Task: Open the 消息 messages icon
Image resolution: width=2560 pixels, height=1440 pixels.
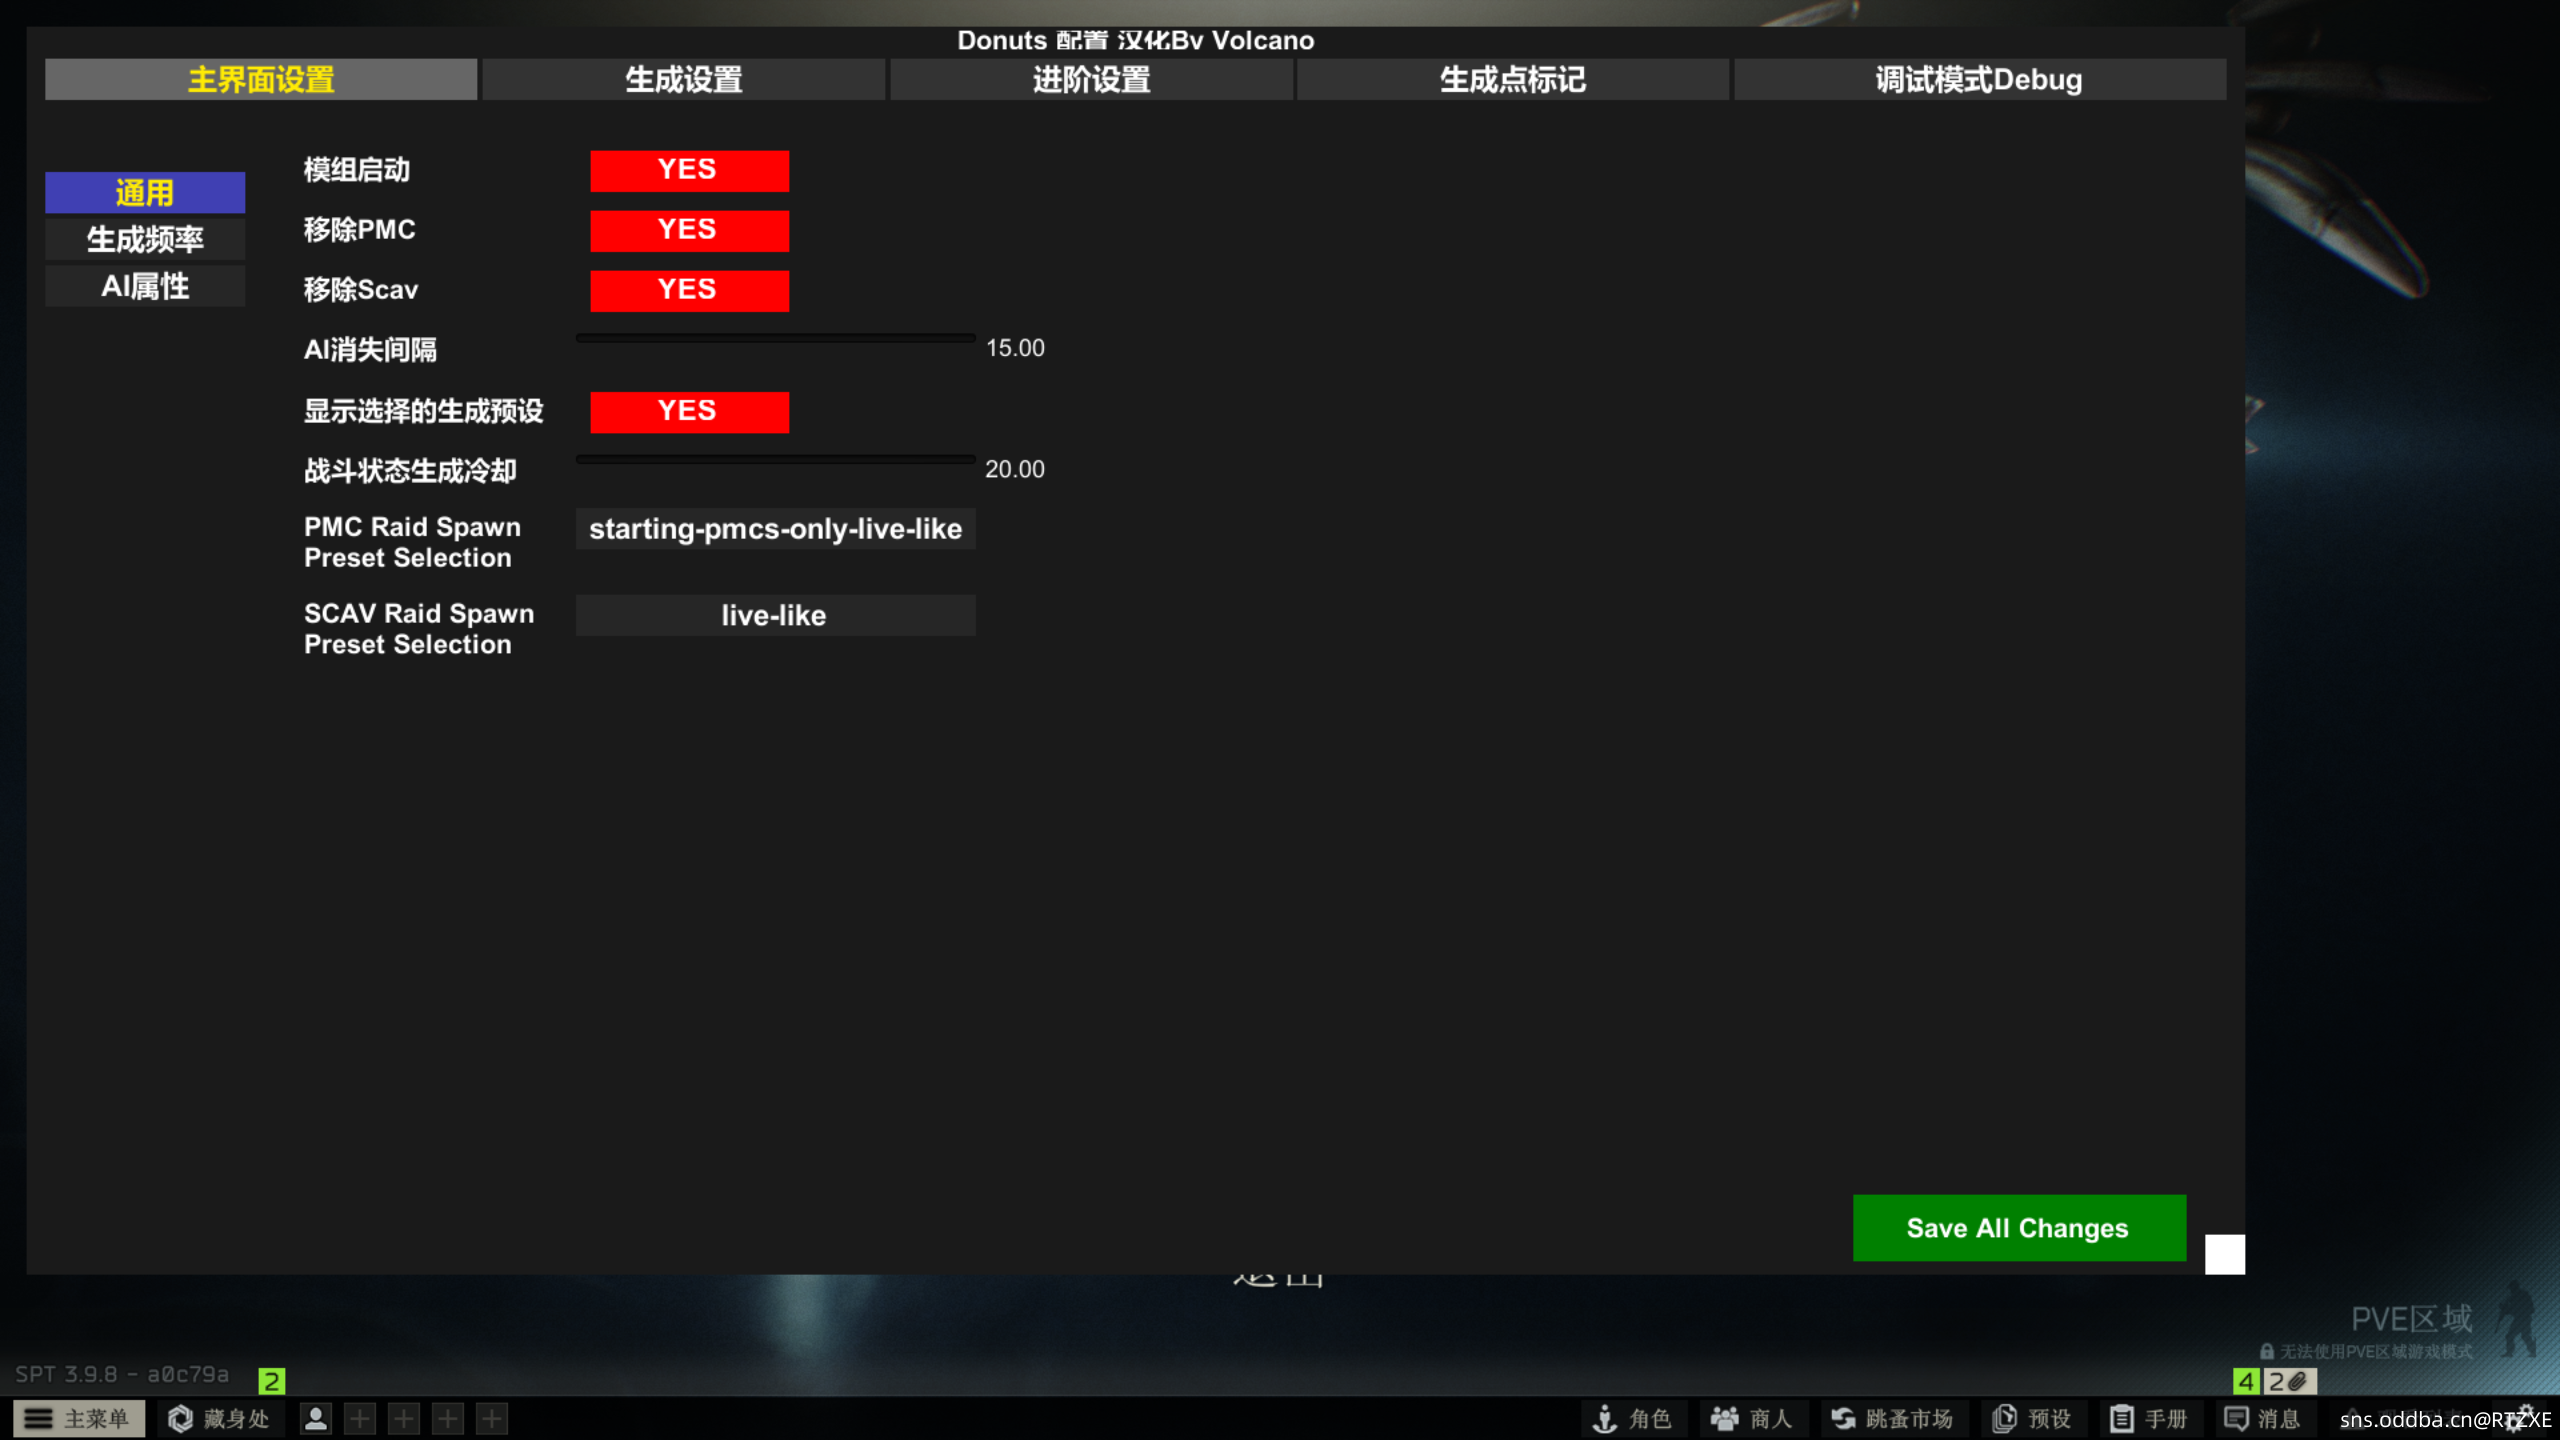Action: (2236, 1418)
